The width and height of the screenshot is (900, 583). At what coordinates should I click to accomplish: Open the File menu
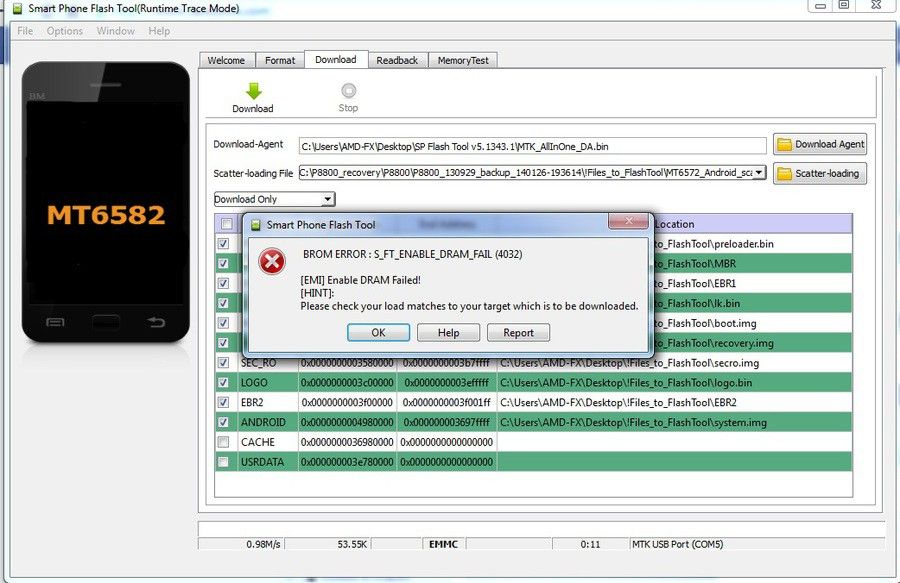point(25,31)
